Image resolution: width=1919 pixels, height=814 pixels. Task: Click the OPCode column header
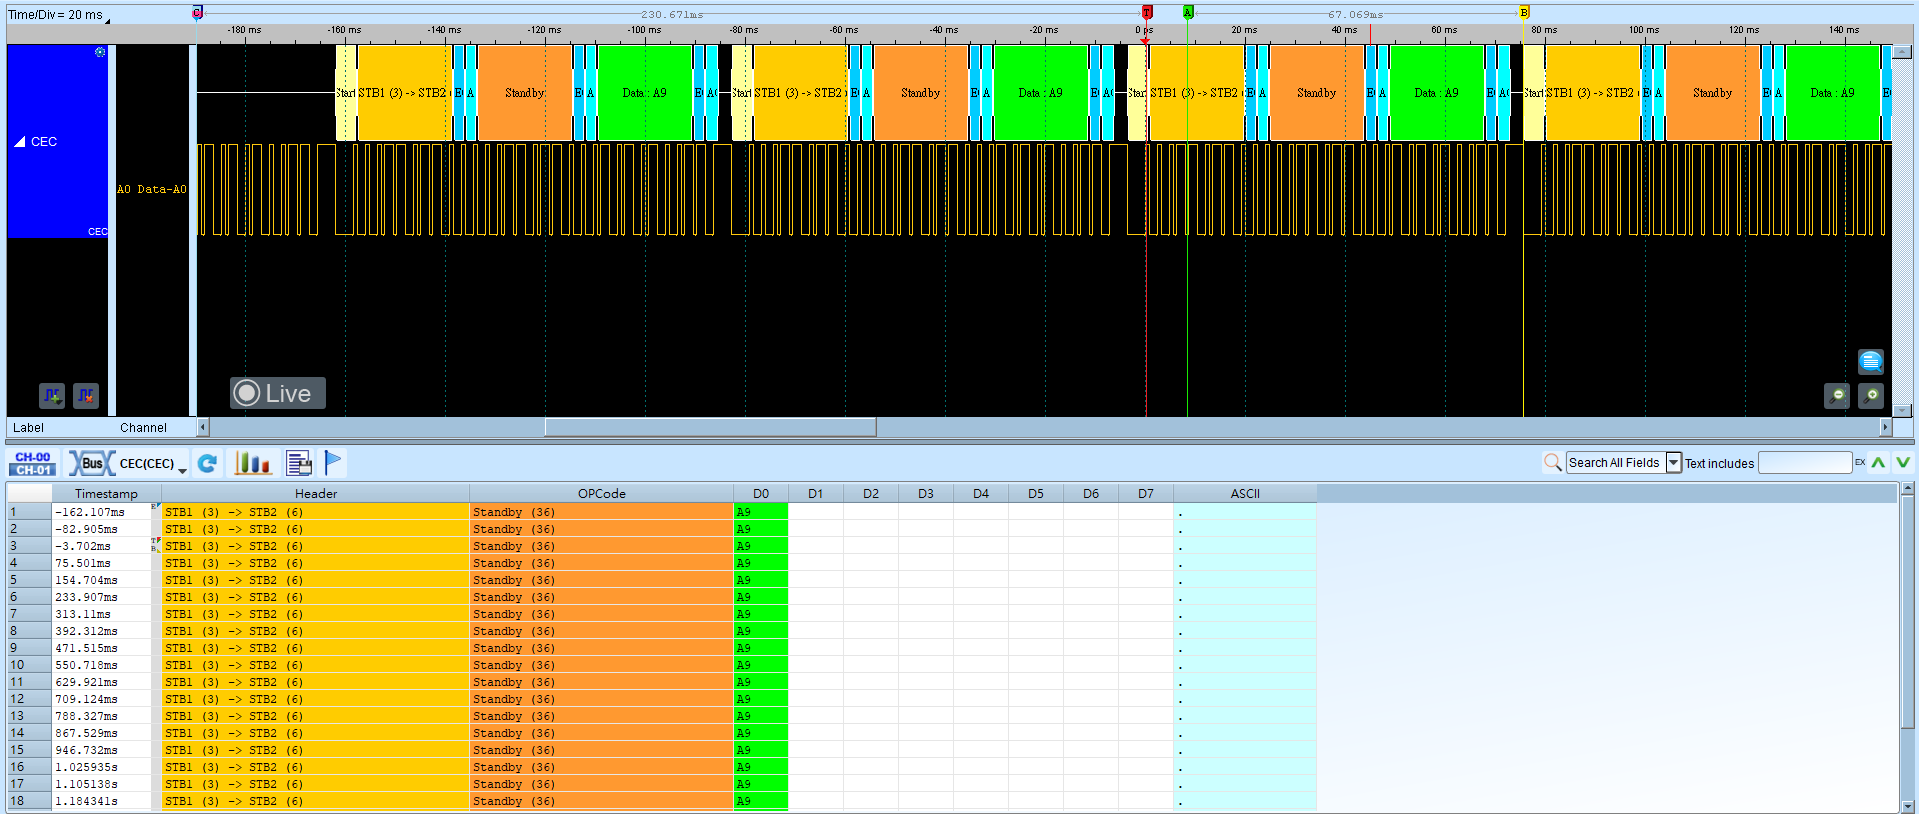pyautogui.click(x=601, y=493)
